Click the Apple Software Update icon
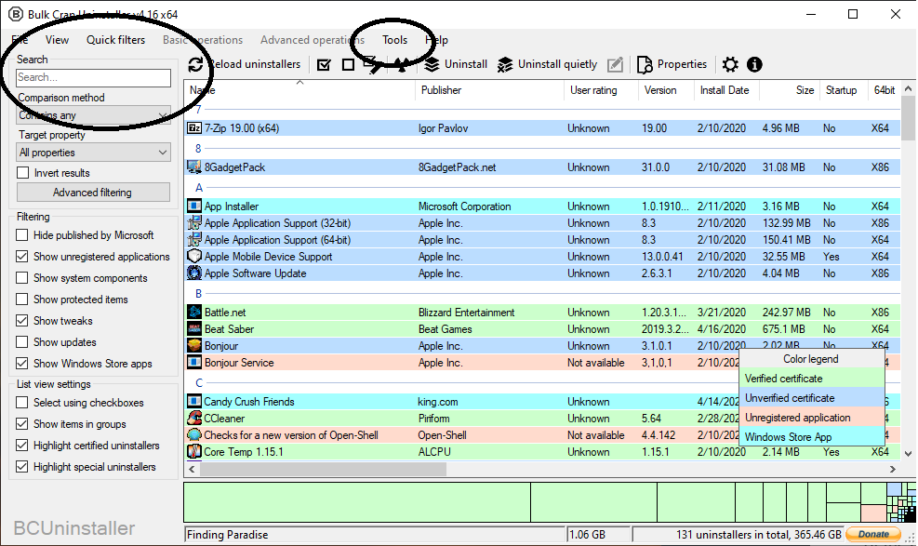 194,273
